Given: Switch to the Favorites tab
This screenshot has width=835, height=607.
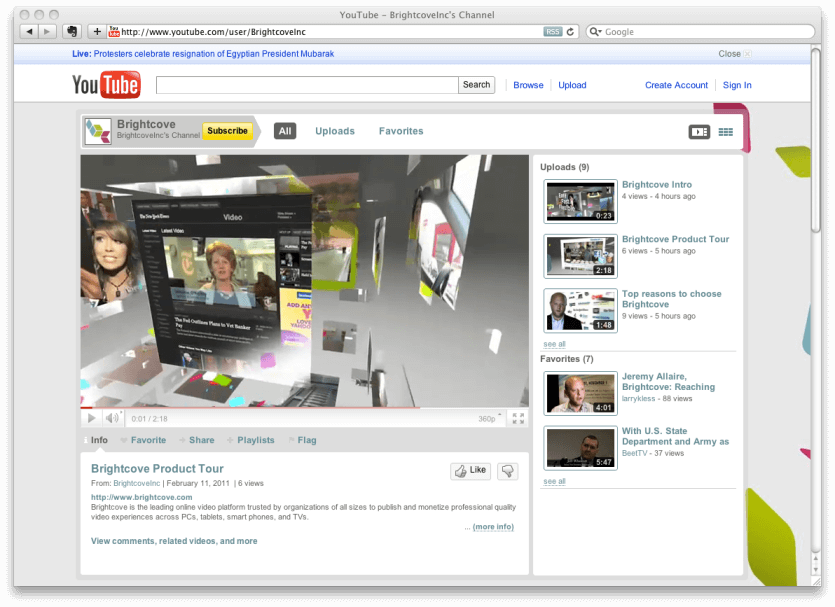Looking at the screenshot, I should [x=401, y=131].
